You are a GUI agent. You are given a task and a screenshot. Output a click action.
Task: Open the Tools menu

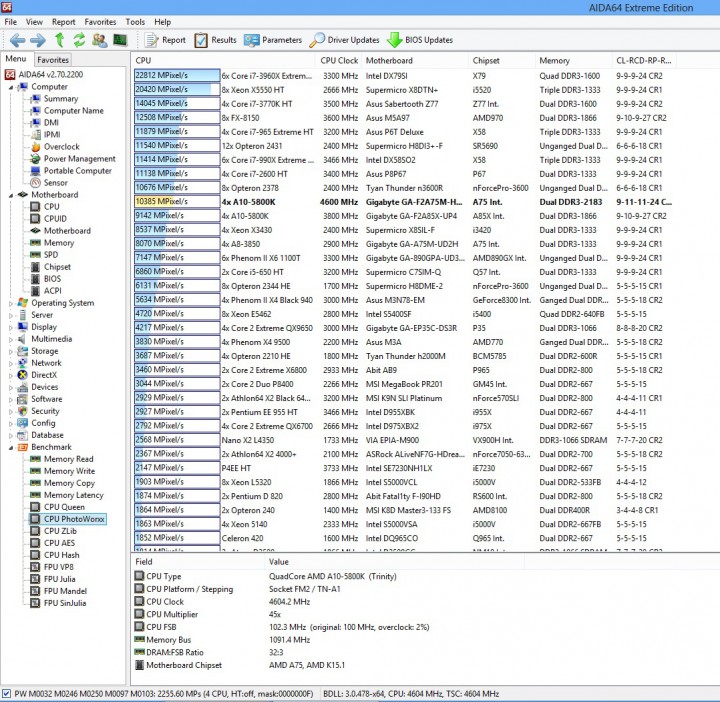135,22
